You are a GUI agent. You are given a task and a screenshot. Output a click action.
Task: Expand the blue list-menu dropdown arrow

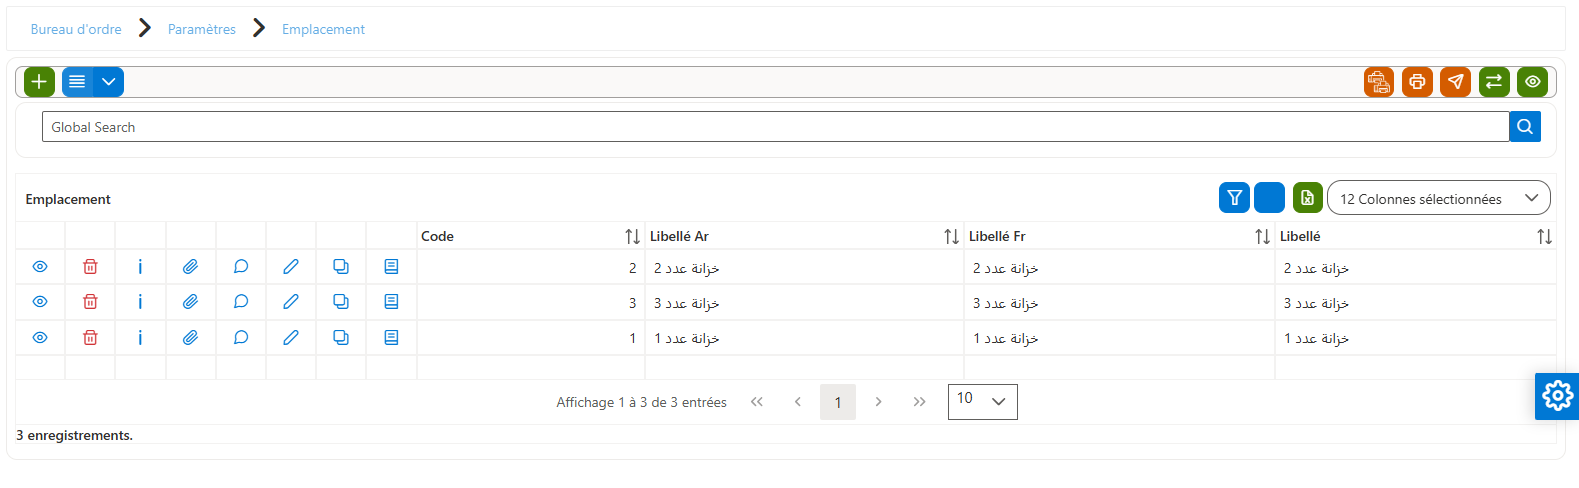point(109,82)
